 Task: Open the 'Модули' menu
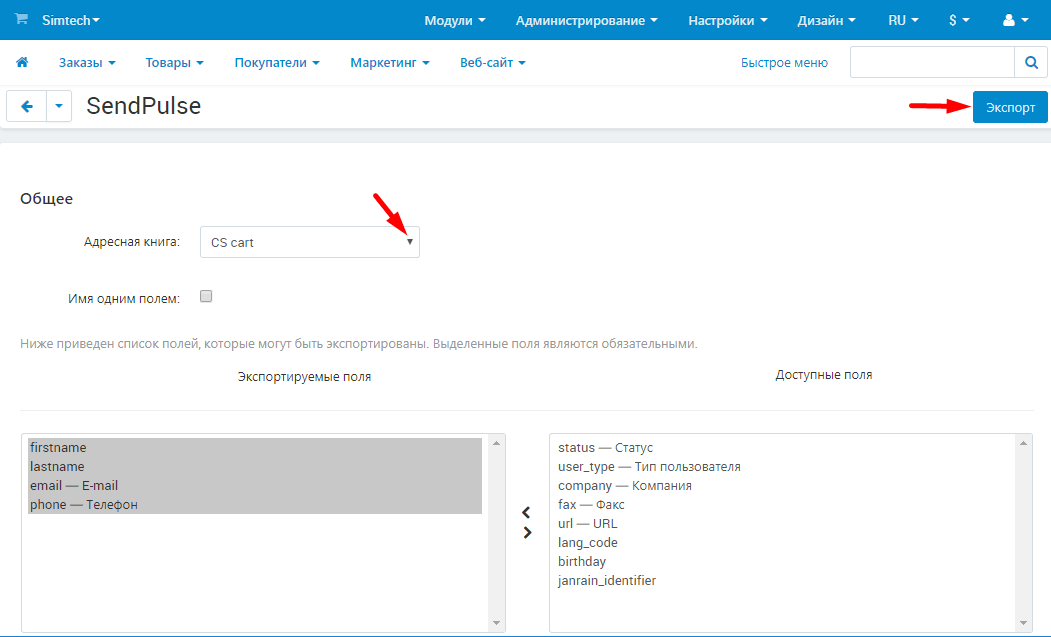tap(454, 20)
